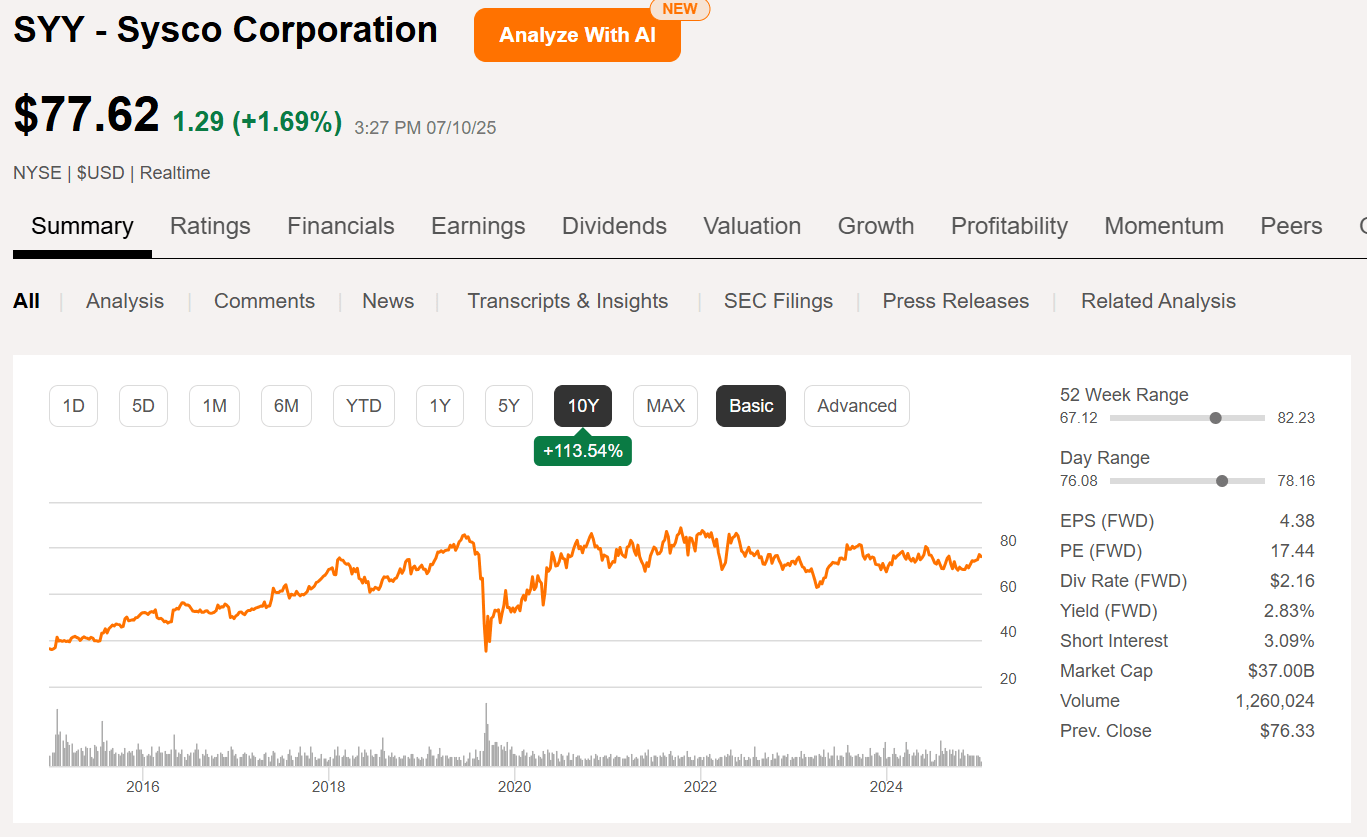Filter feed by Analysis
1367x837 pixels.
tap(125, 301)
